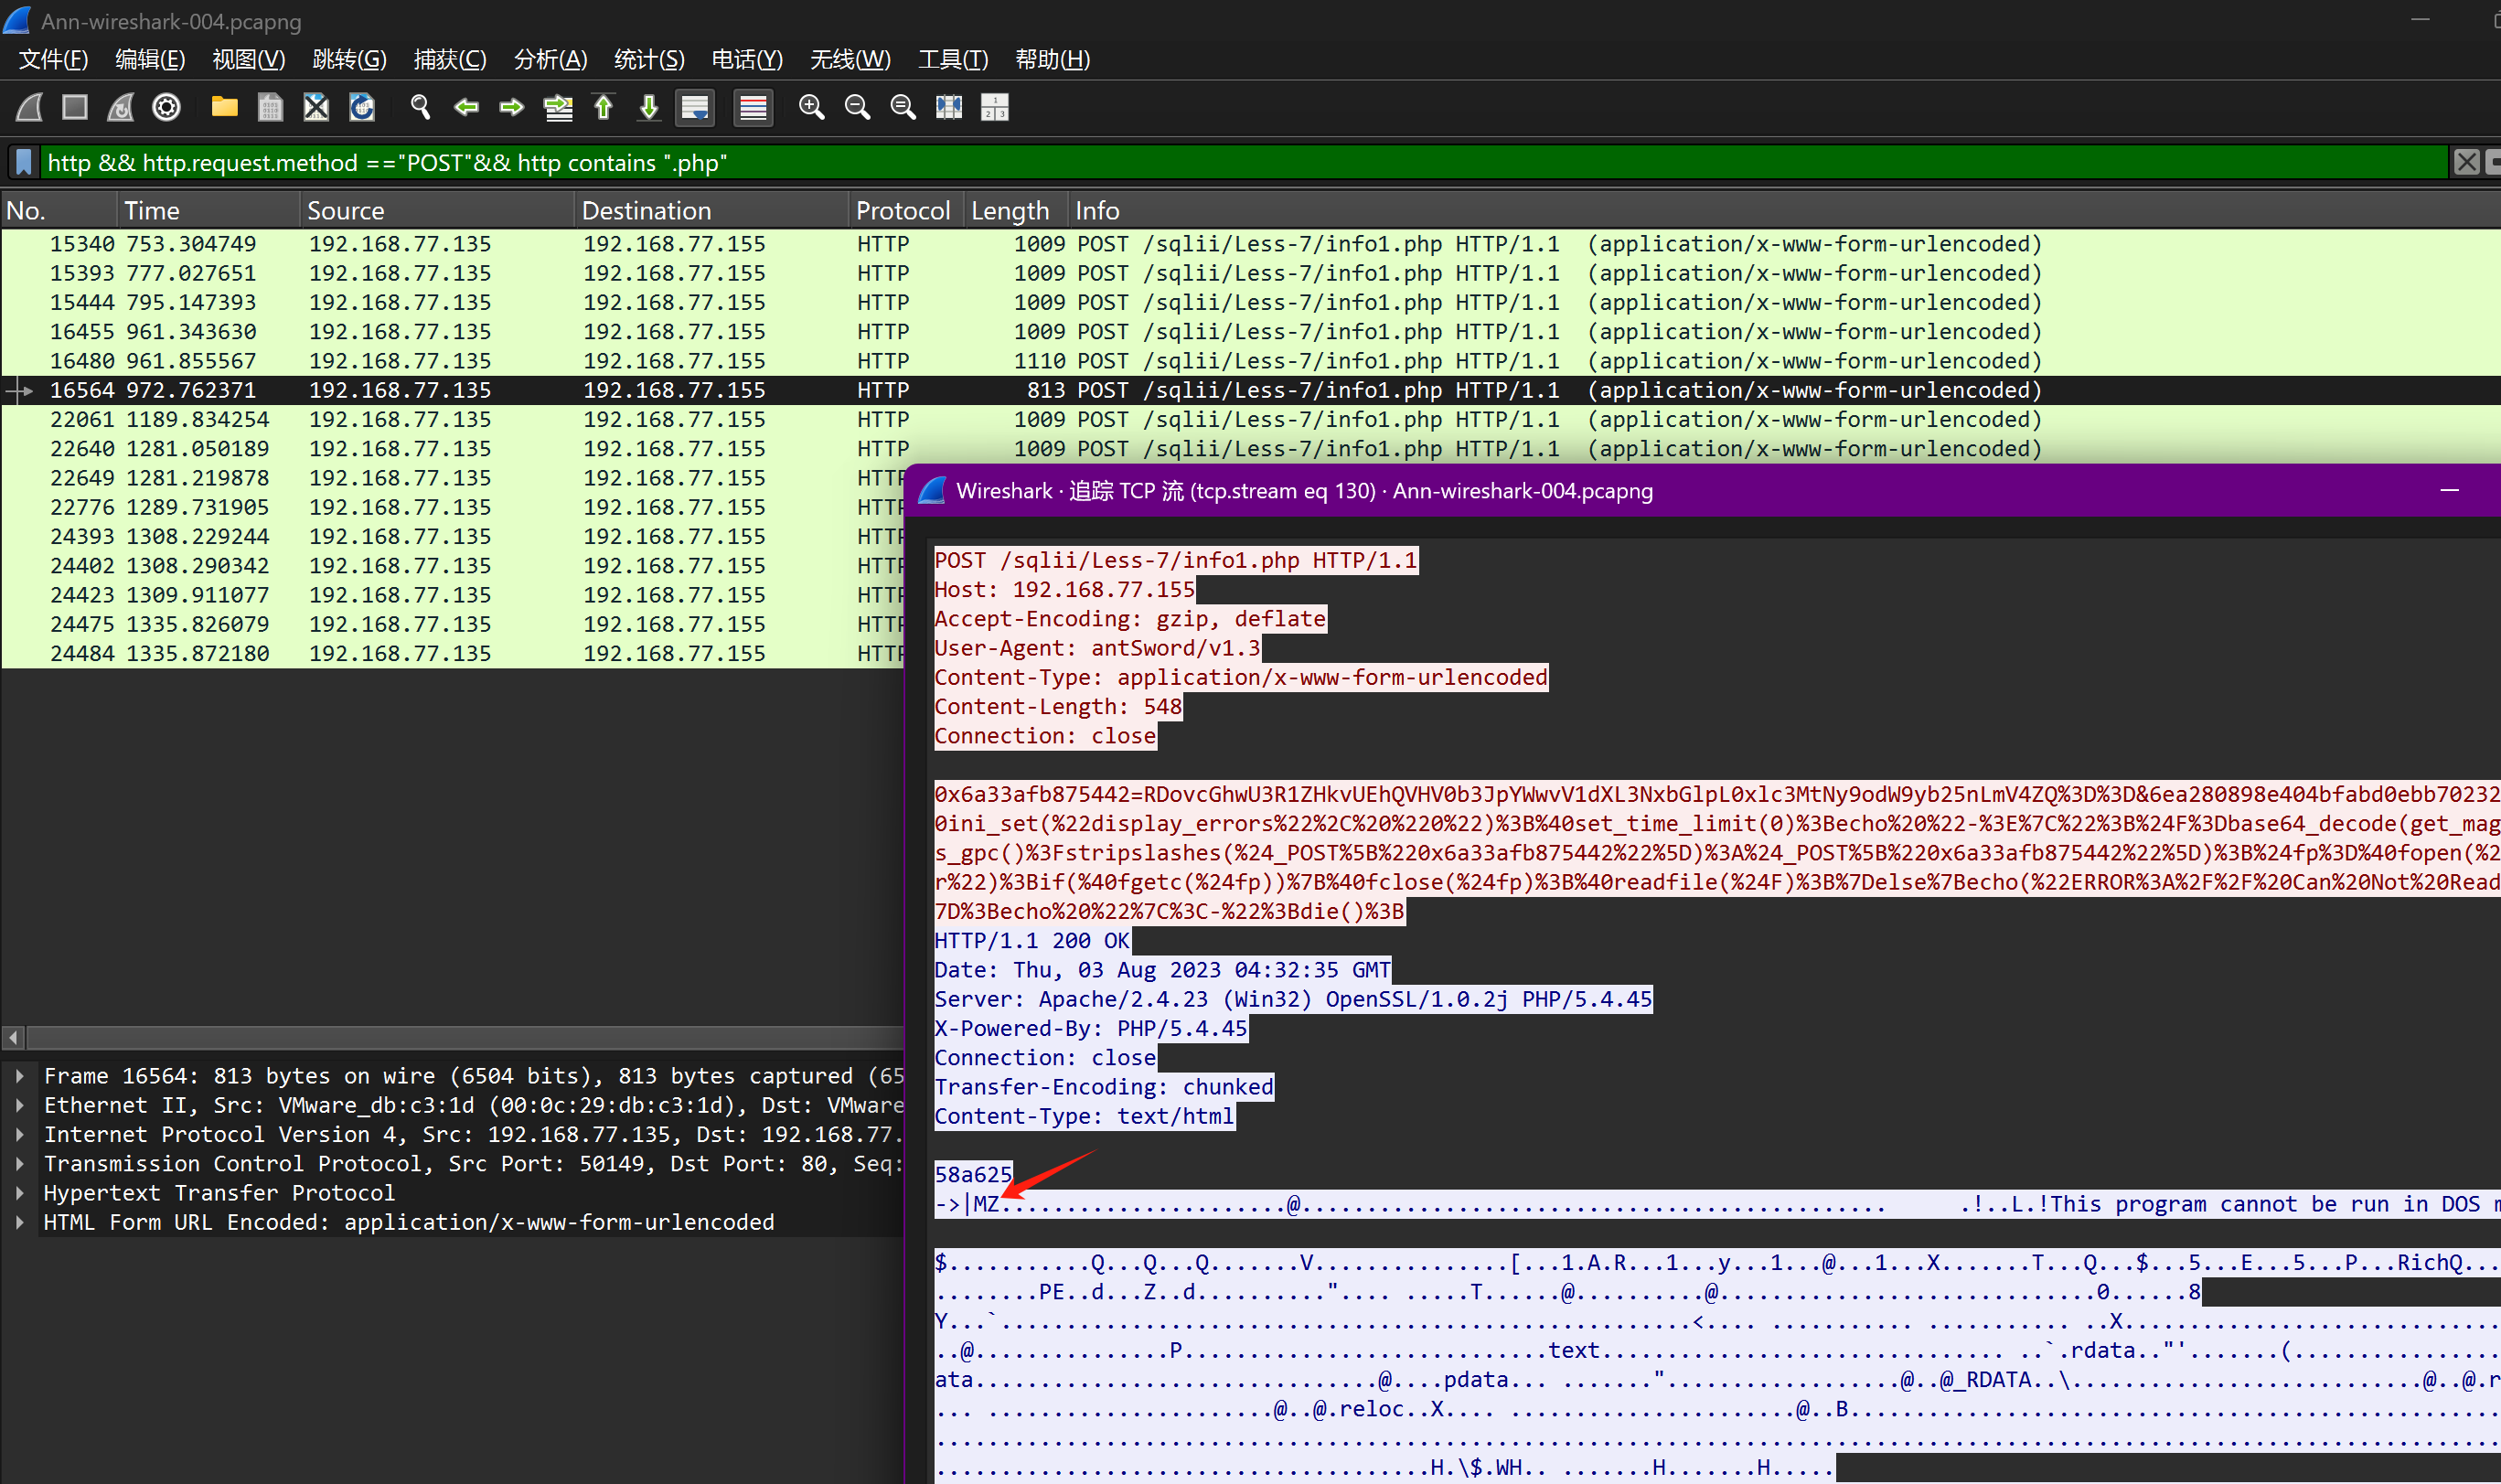Click the Stop capture square icon
The height and width of the screenshot is (1484, 2501).
75,107
